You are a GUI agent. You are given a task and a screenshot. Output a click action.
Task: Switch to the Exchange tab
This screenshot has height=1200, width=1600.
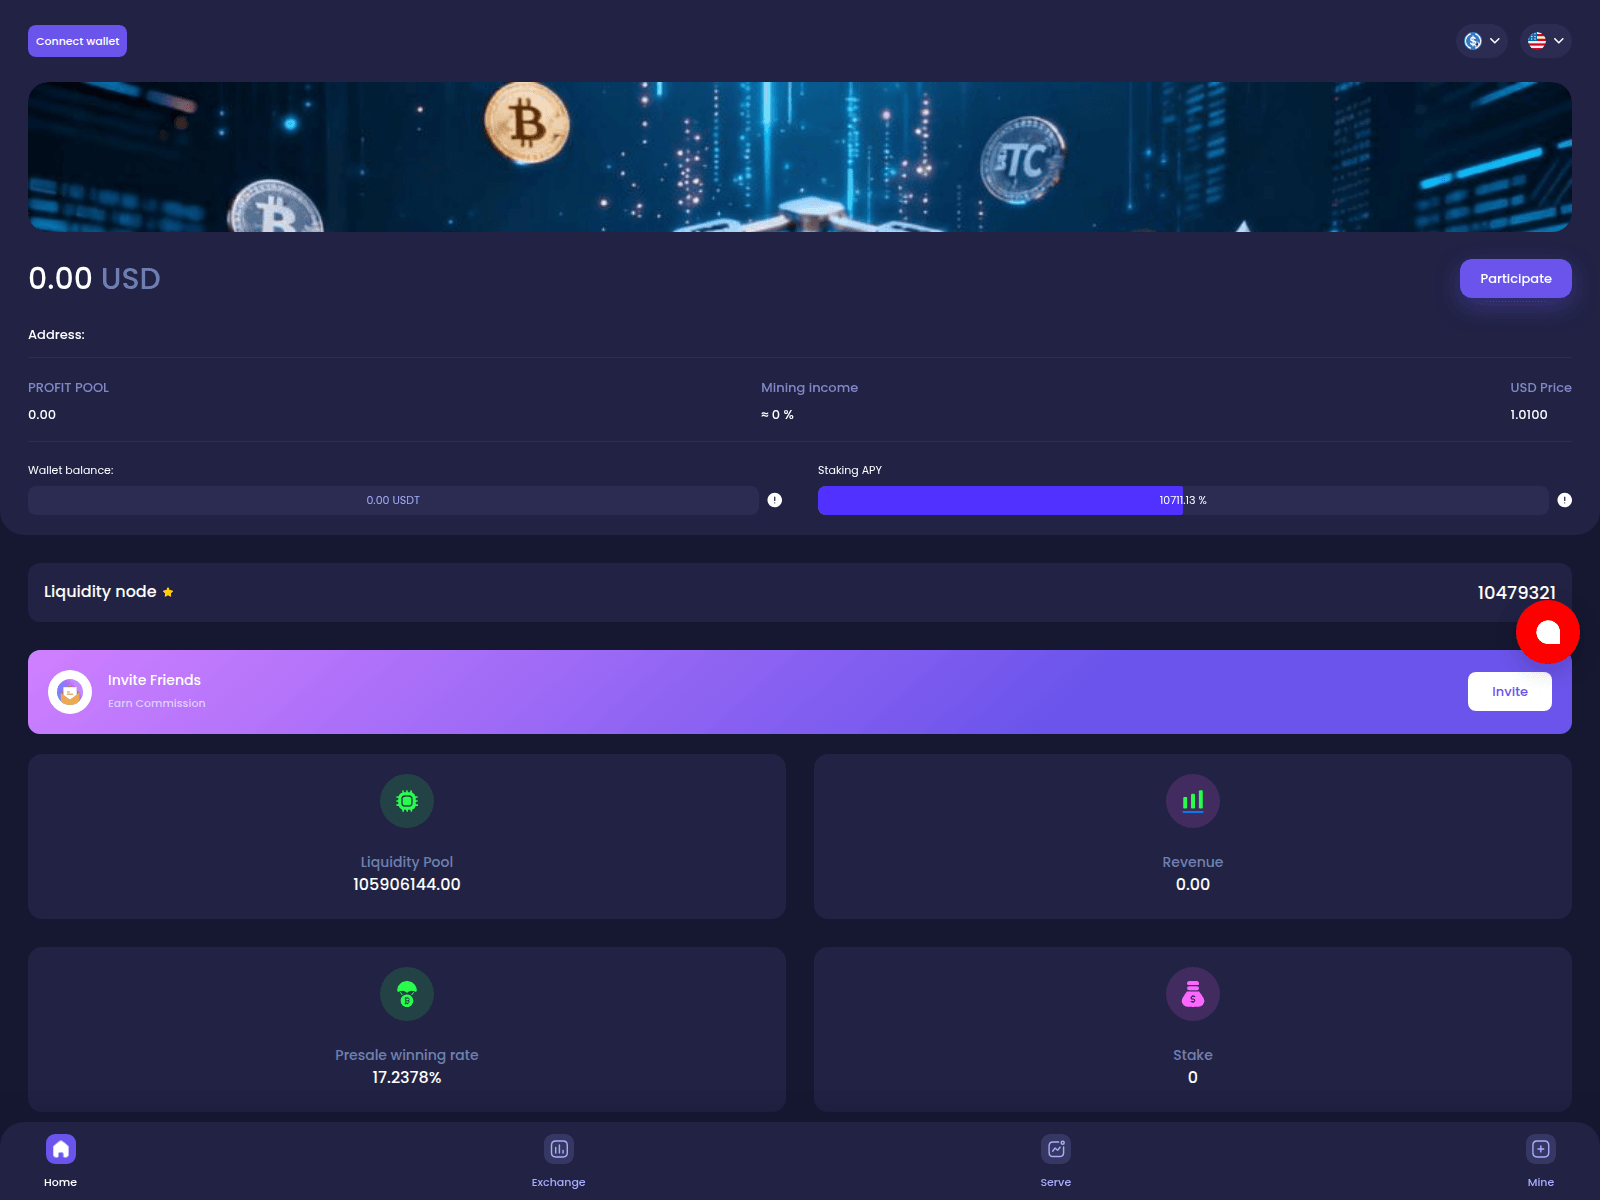click(x=559, y=1161)
